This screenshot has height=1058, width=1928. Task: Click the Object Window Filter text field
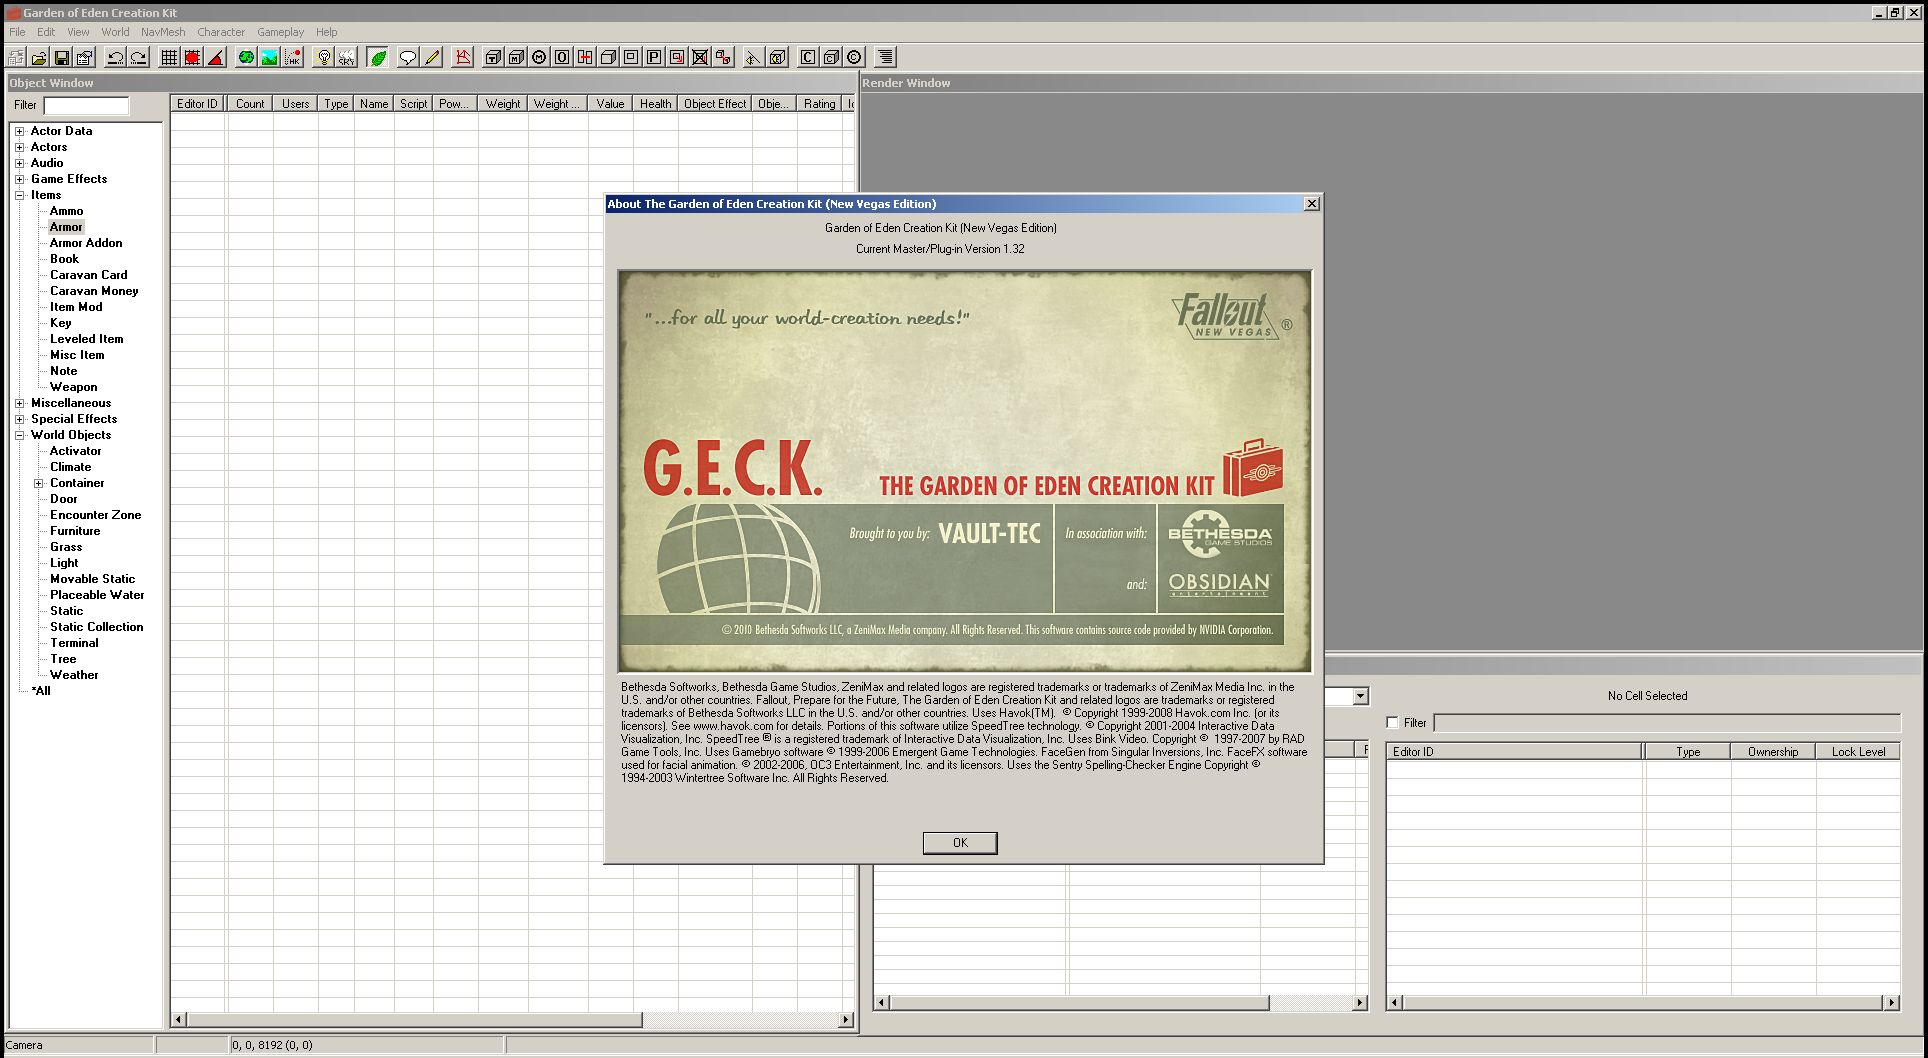pos(86,105)
